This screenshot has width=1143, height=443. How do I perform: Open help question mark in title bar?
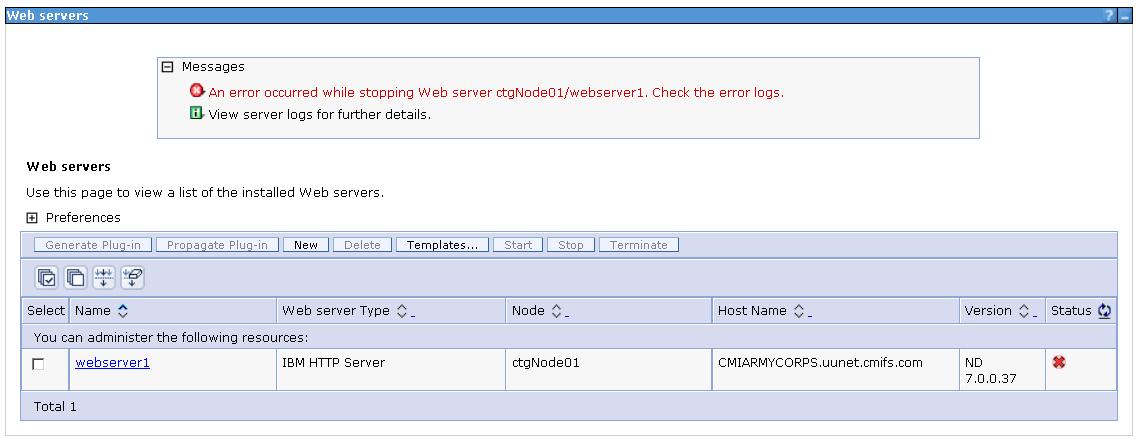1109,16
